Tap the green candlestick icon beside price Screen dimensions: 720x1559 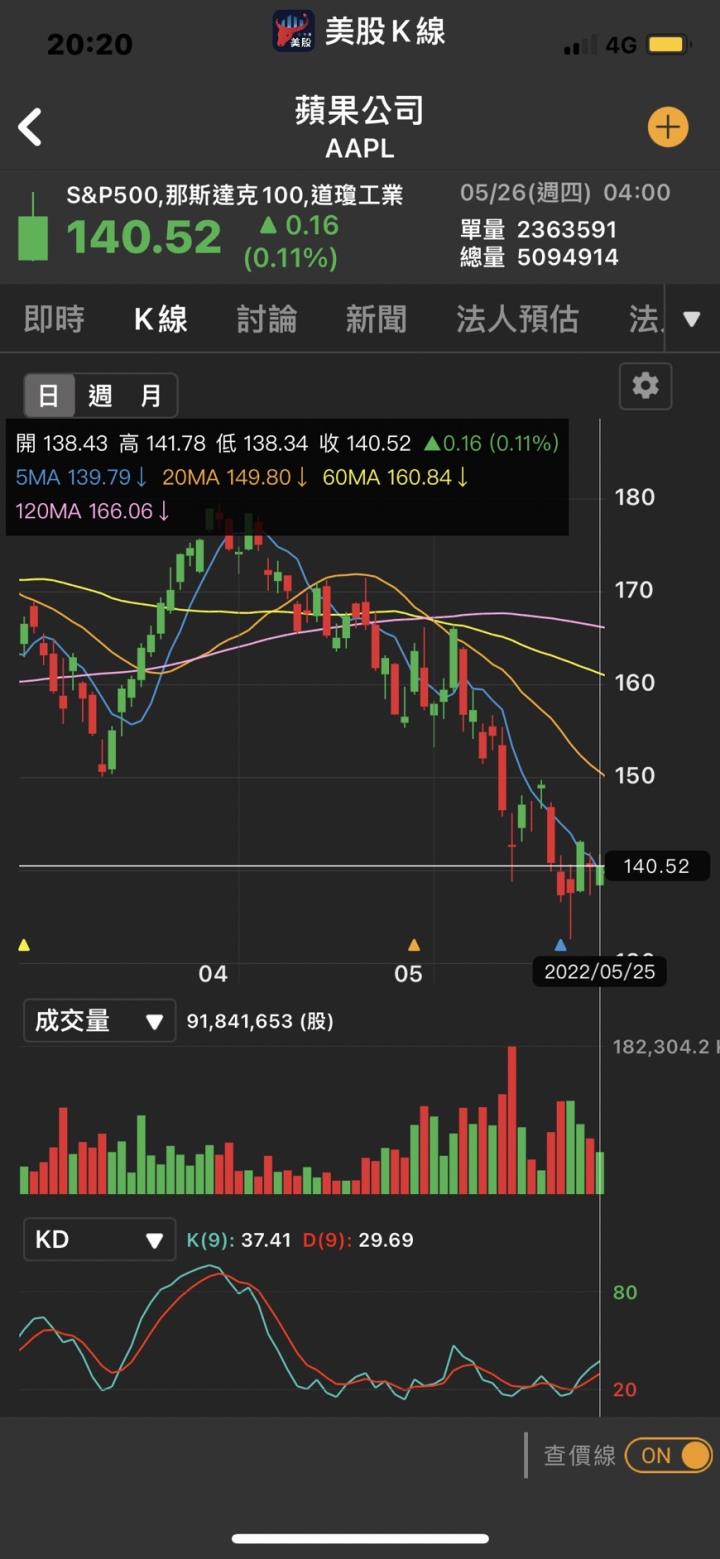pyautogui.click(x=34, y=227)
